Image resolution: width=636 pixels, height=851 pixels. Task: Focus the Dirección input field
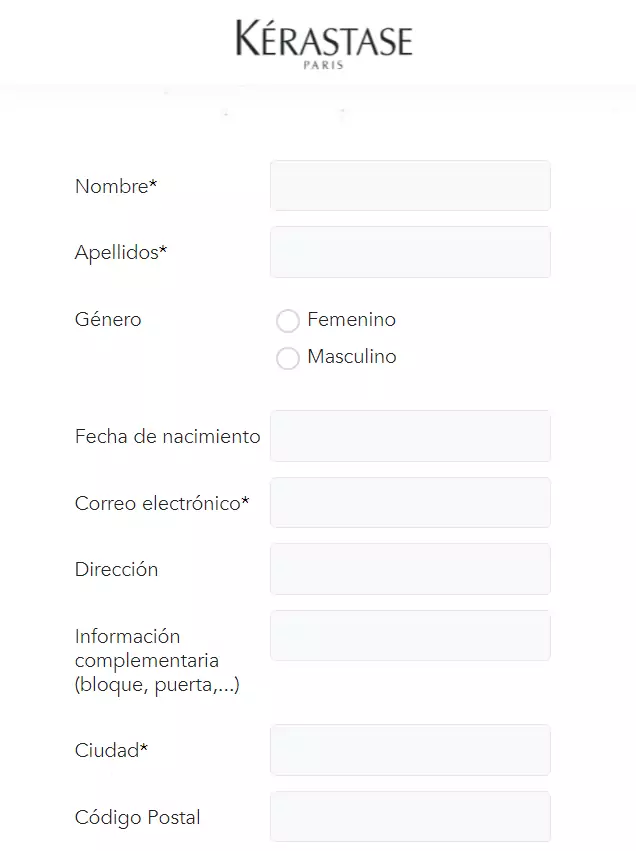[x=410, y=569]
